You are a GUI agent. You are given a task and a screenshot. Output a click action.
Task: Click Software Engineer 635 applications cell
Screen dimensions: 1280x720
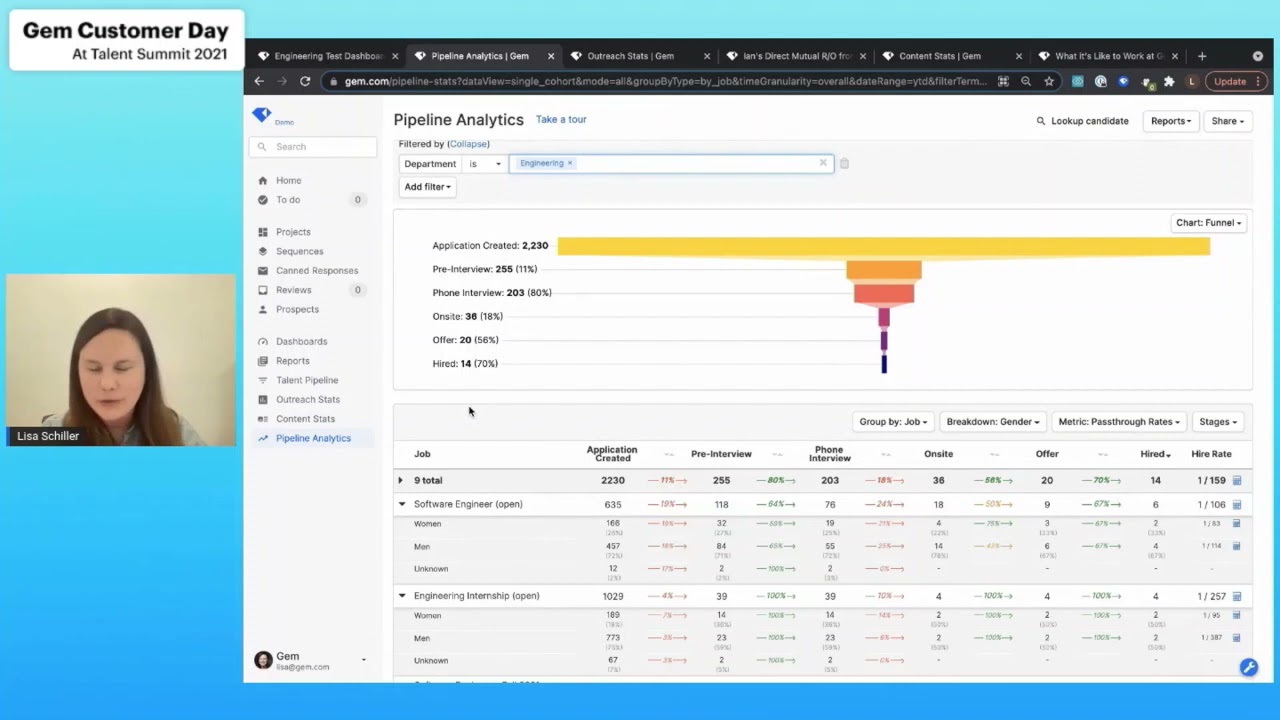tap(613, 505)
